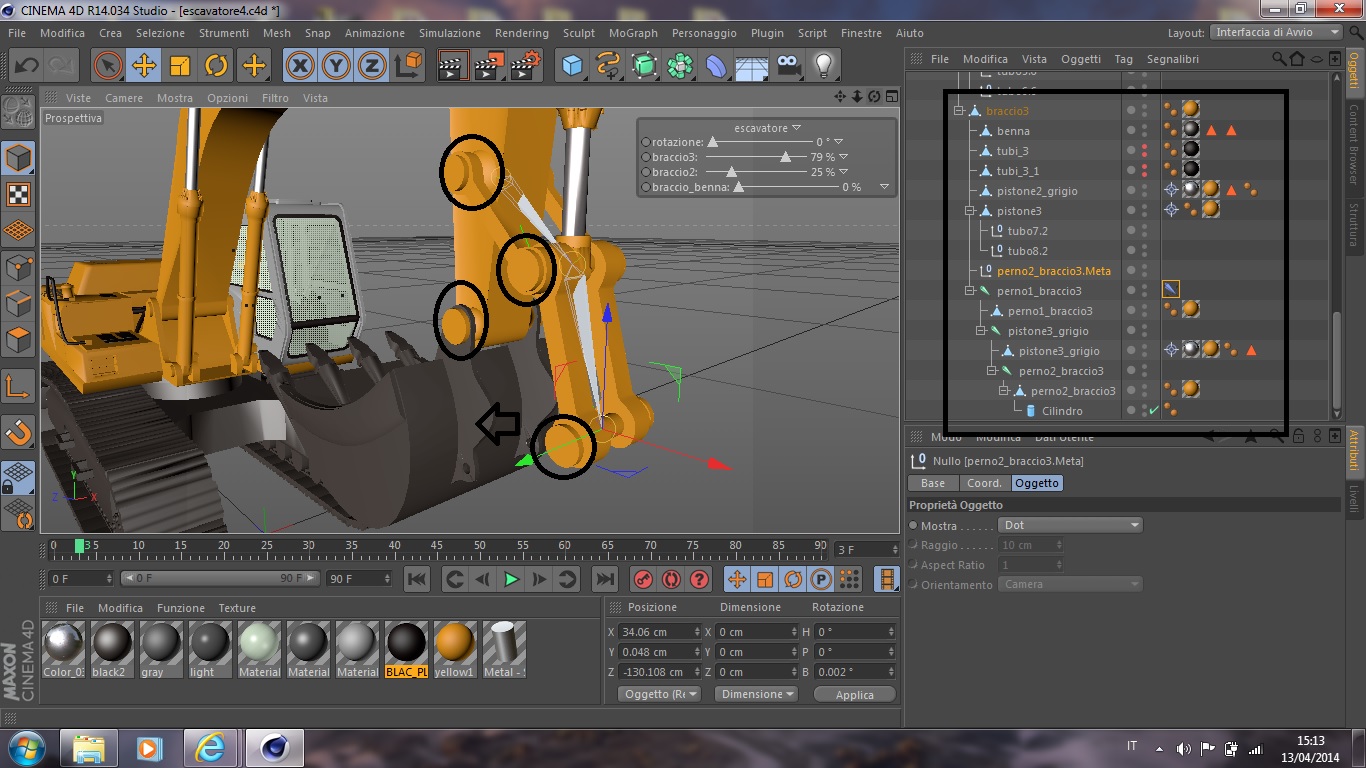This screenshot has height=768, width=1366.
Task: Switch to the Coord. tab
Action: pos(983,483)
